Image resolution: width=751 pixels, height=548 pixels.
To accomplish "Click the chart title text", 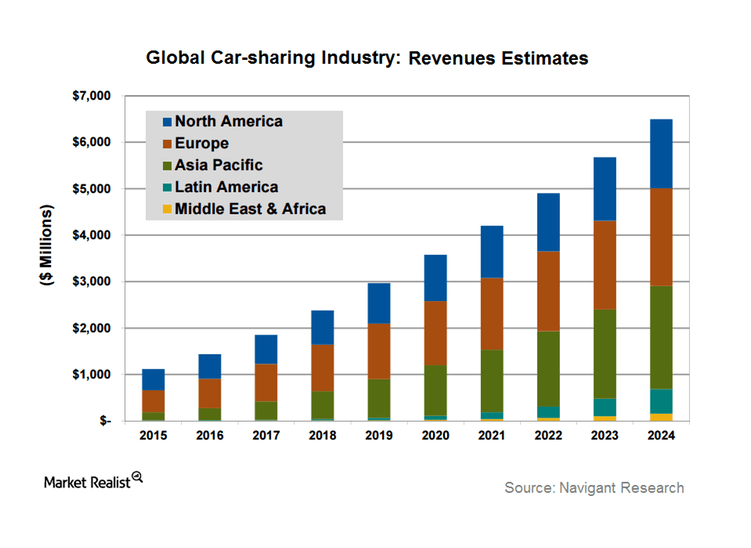I will pyautogui.click(x=367, y=58).
